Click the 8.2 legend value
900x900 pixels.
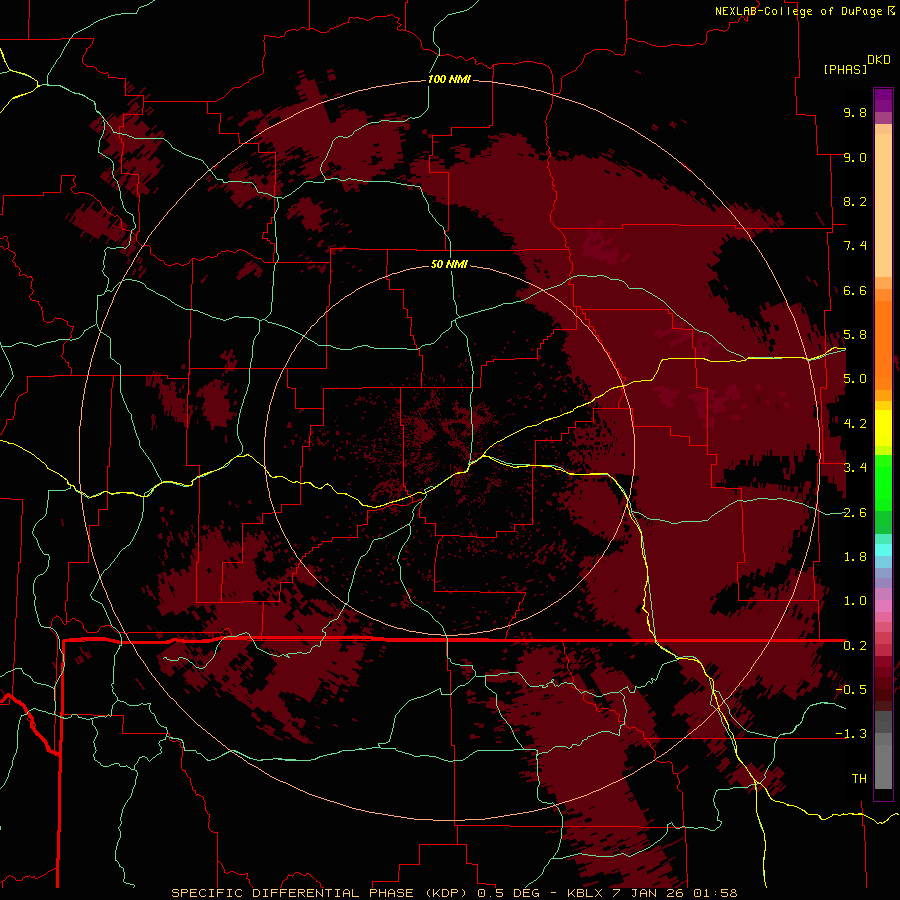point(855,201)
